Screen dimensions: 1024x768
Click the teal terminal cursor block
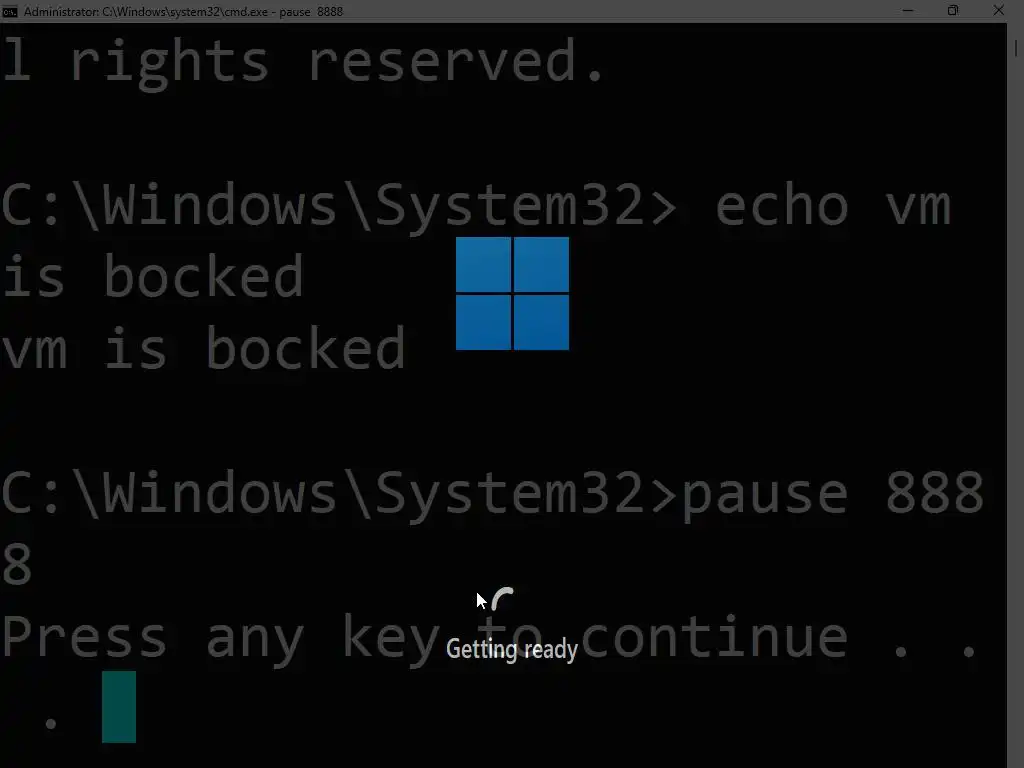coord(119,707)
